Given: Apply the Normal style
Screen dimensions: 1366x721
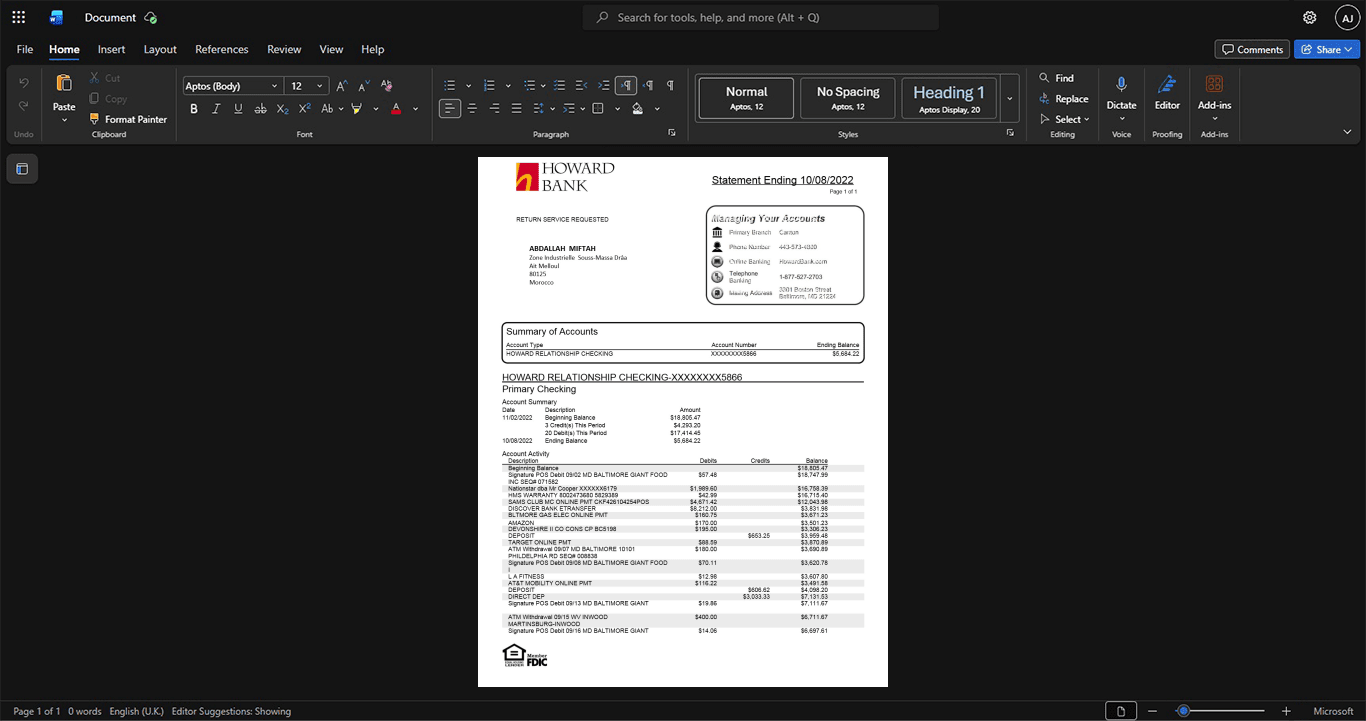Looking at the screenshot, I should pos(747,98).
